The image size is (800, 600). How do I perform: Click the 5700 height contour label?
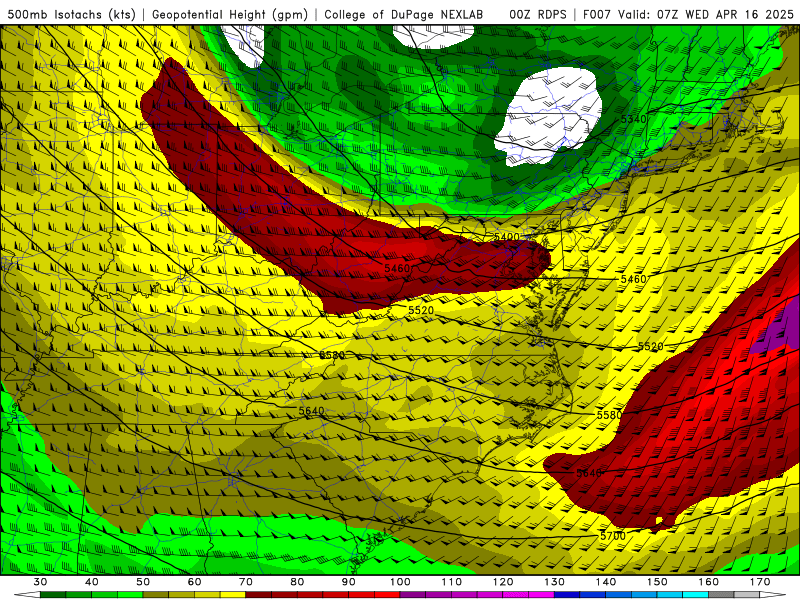coord(613,536)
